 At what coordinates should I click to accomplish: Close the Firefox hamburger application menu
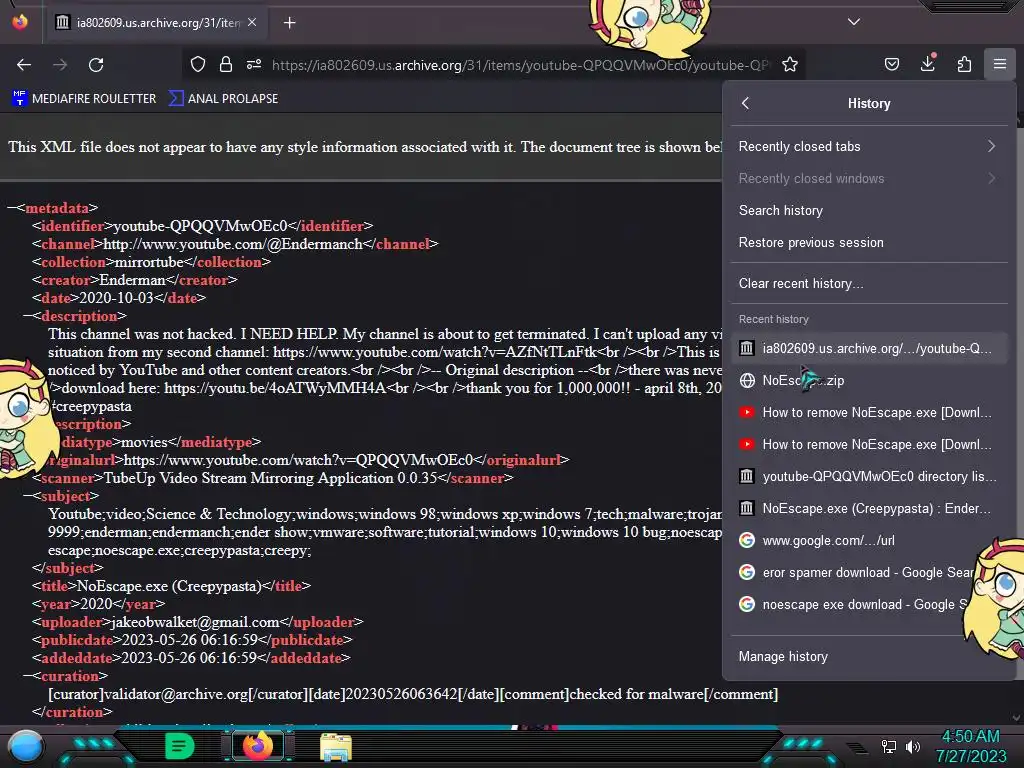click(1000, 64)
